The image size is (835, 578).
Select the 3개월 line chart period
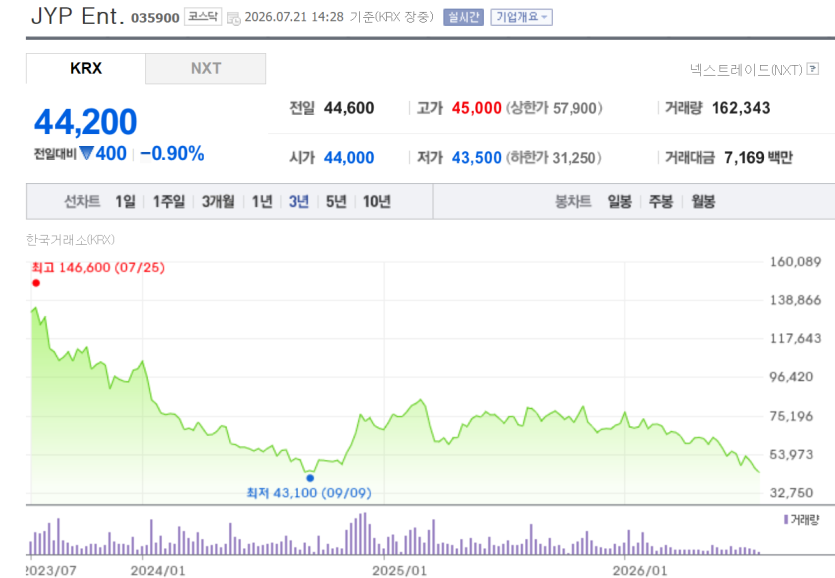218,201
